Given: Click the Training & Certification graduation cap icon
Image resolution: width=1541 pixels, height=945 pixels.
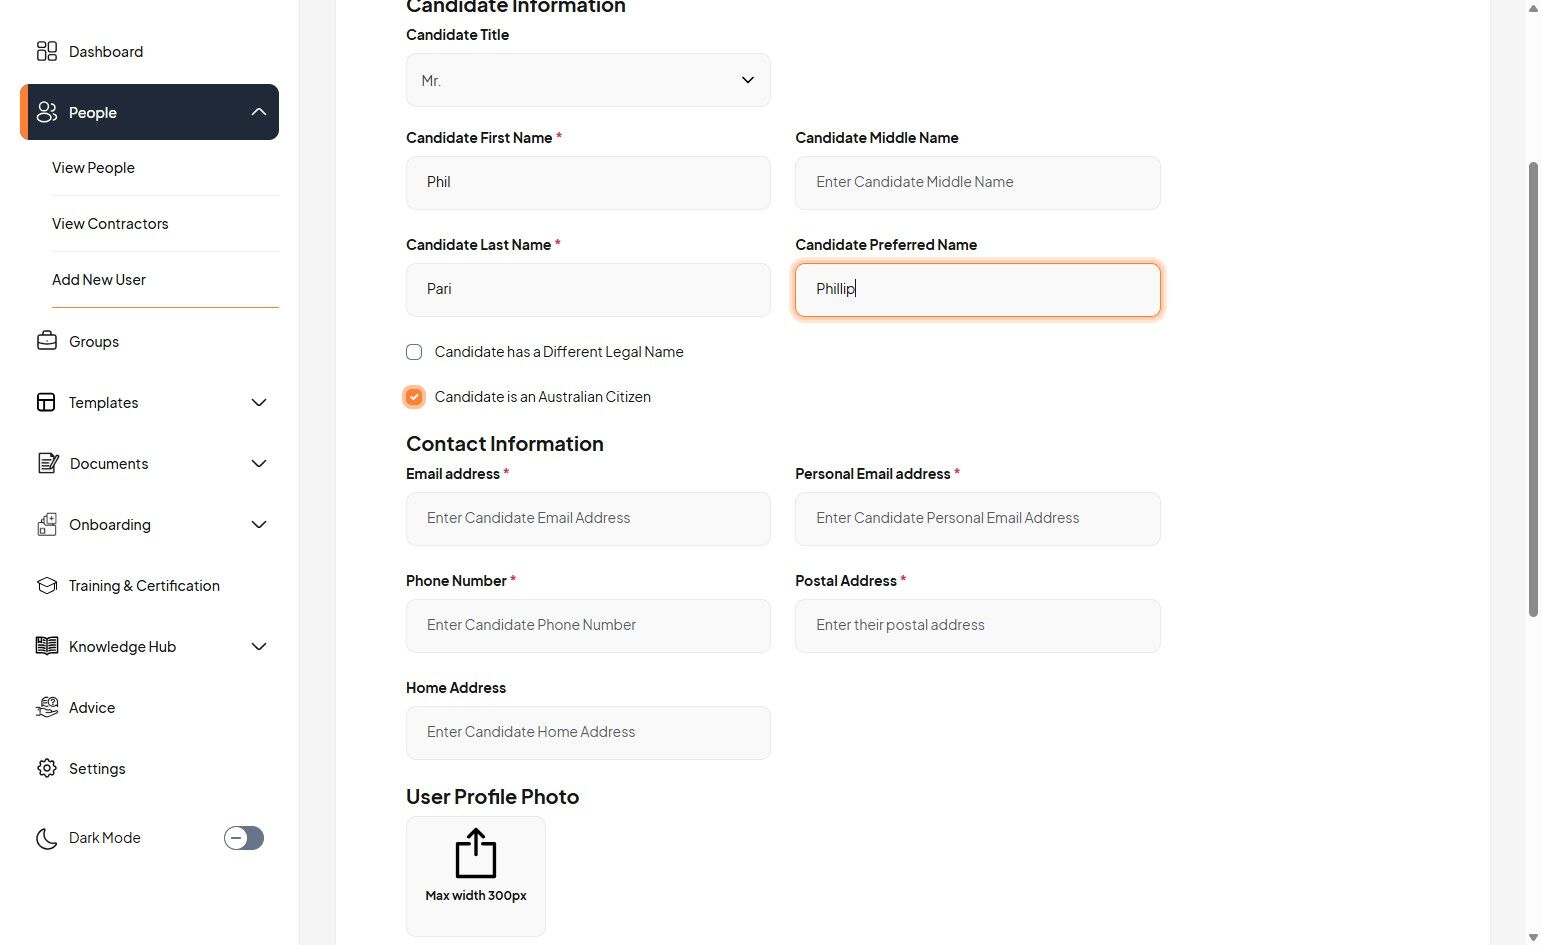Looking at the screenshot, I should [x=47, y=585].
